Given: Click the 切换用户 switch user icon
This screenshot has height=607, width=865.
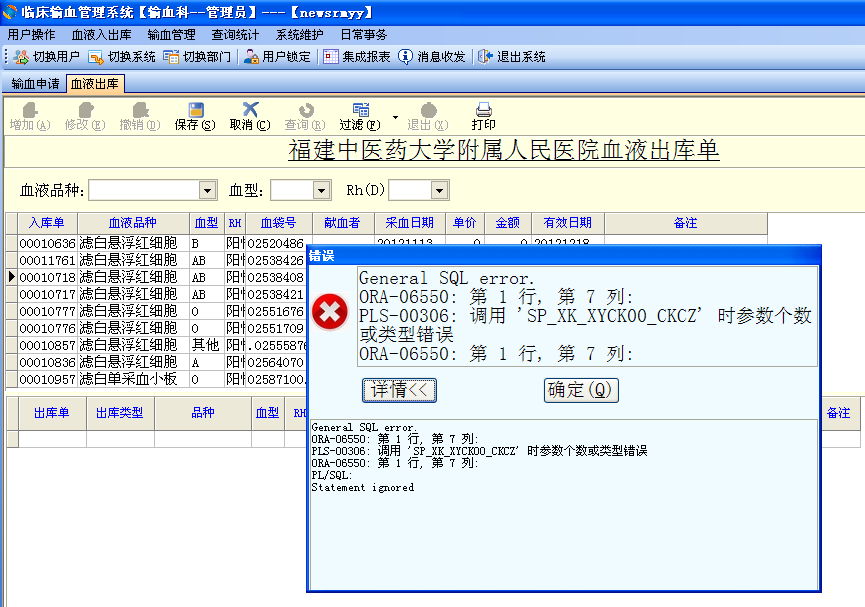Looking at the screenshot, I should tap(22, 57).
